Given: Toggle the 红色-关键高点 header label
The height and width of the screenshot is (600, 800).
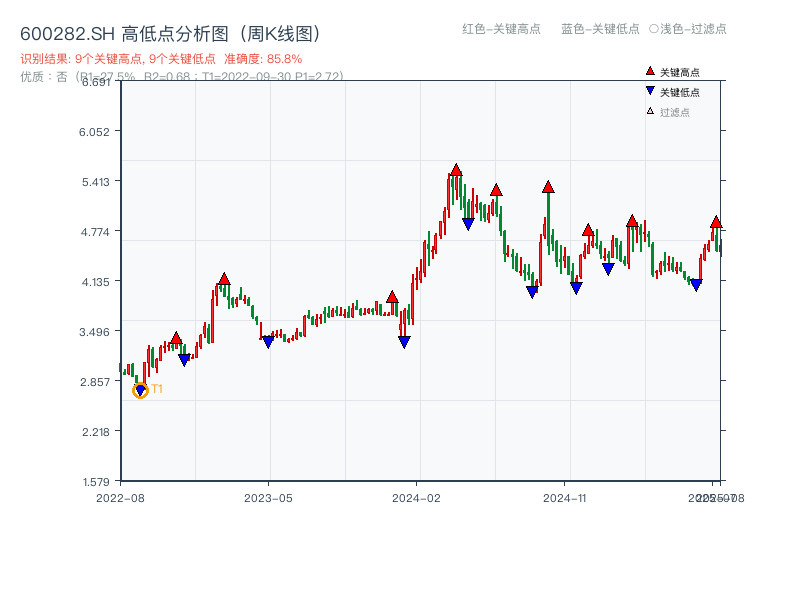Looking at the screenshot, I should tap(501, 29).
